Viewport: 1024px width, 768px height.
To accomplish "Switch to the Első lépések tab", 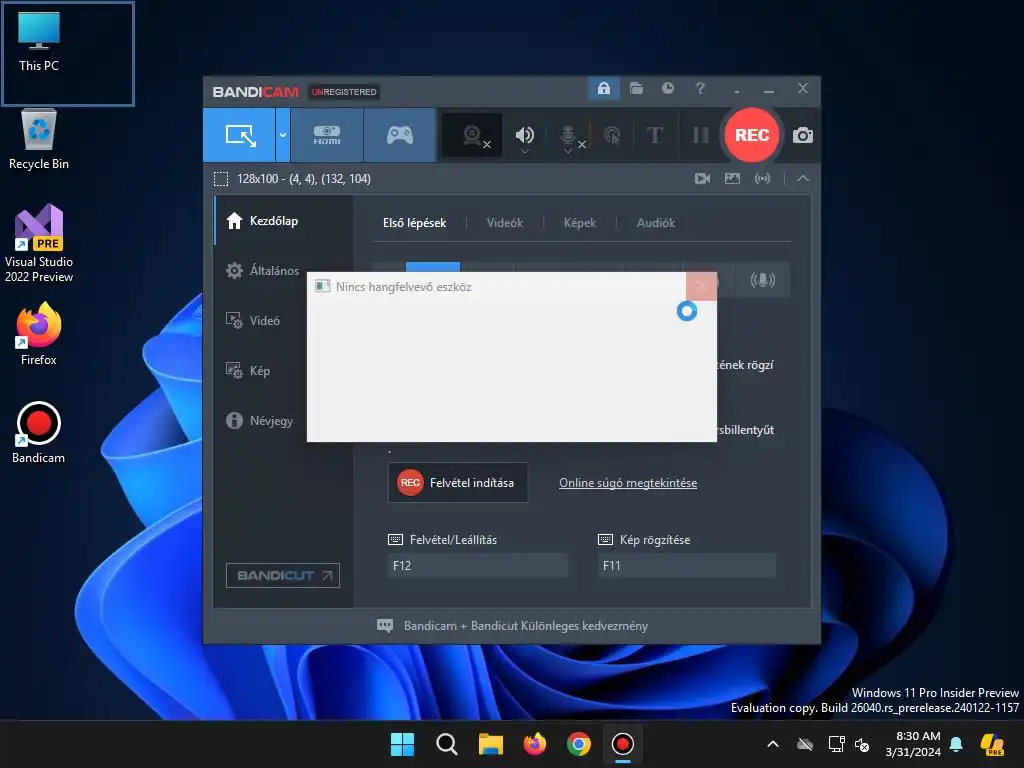I will tap(415, 223).
